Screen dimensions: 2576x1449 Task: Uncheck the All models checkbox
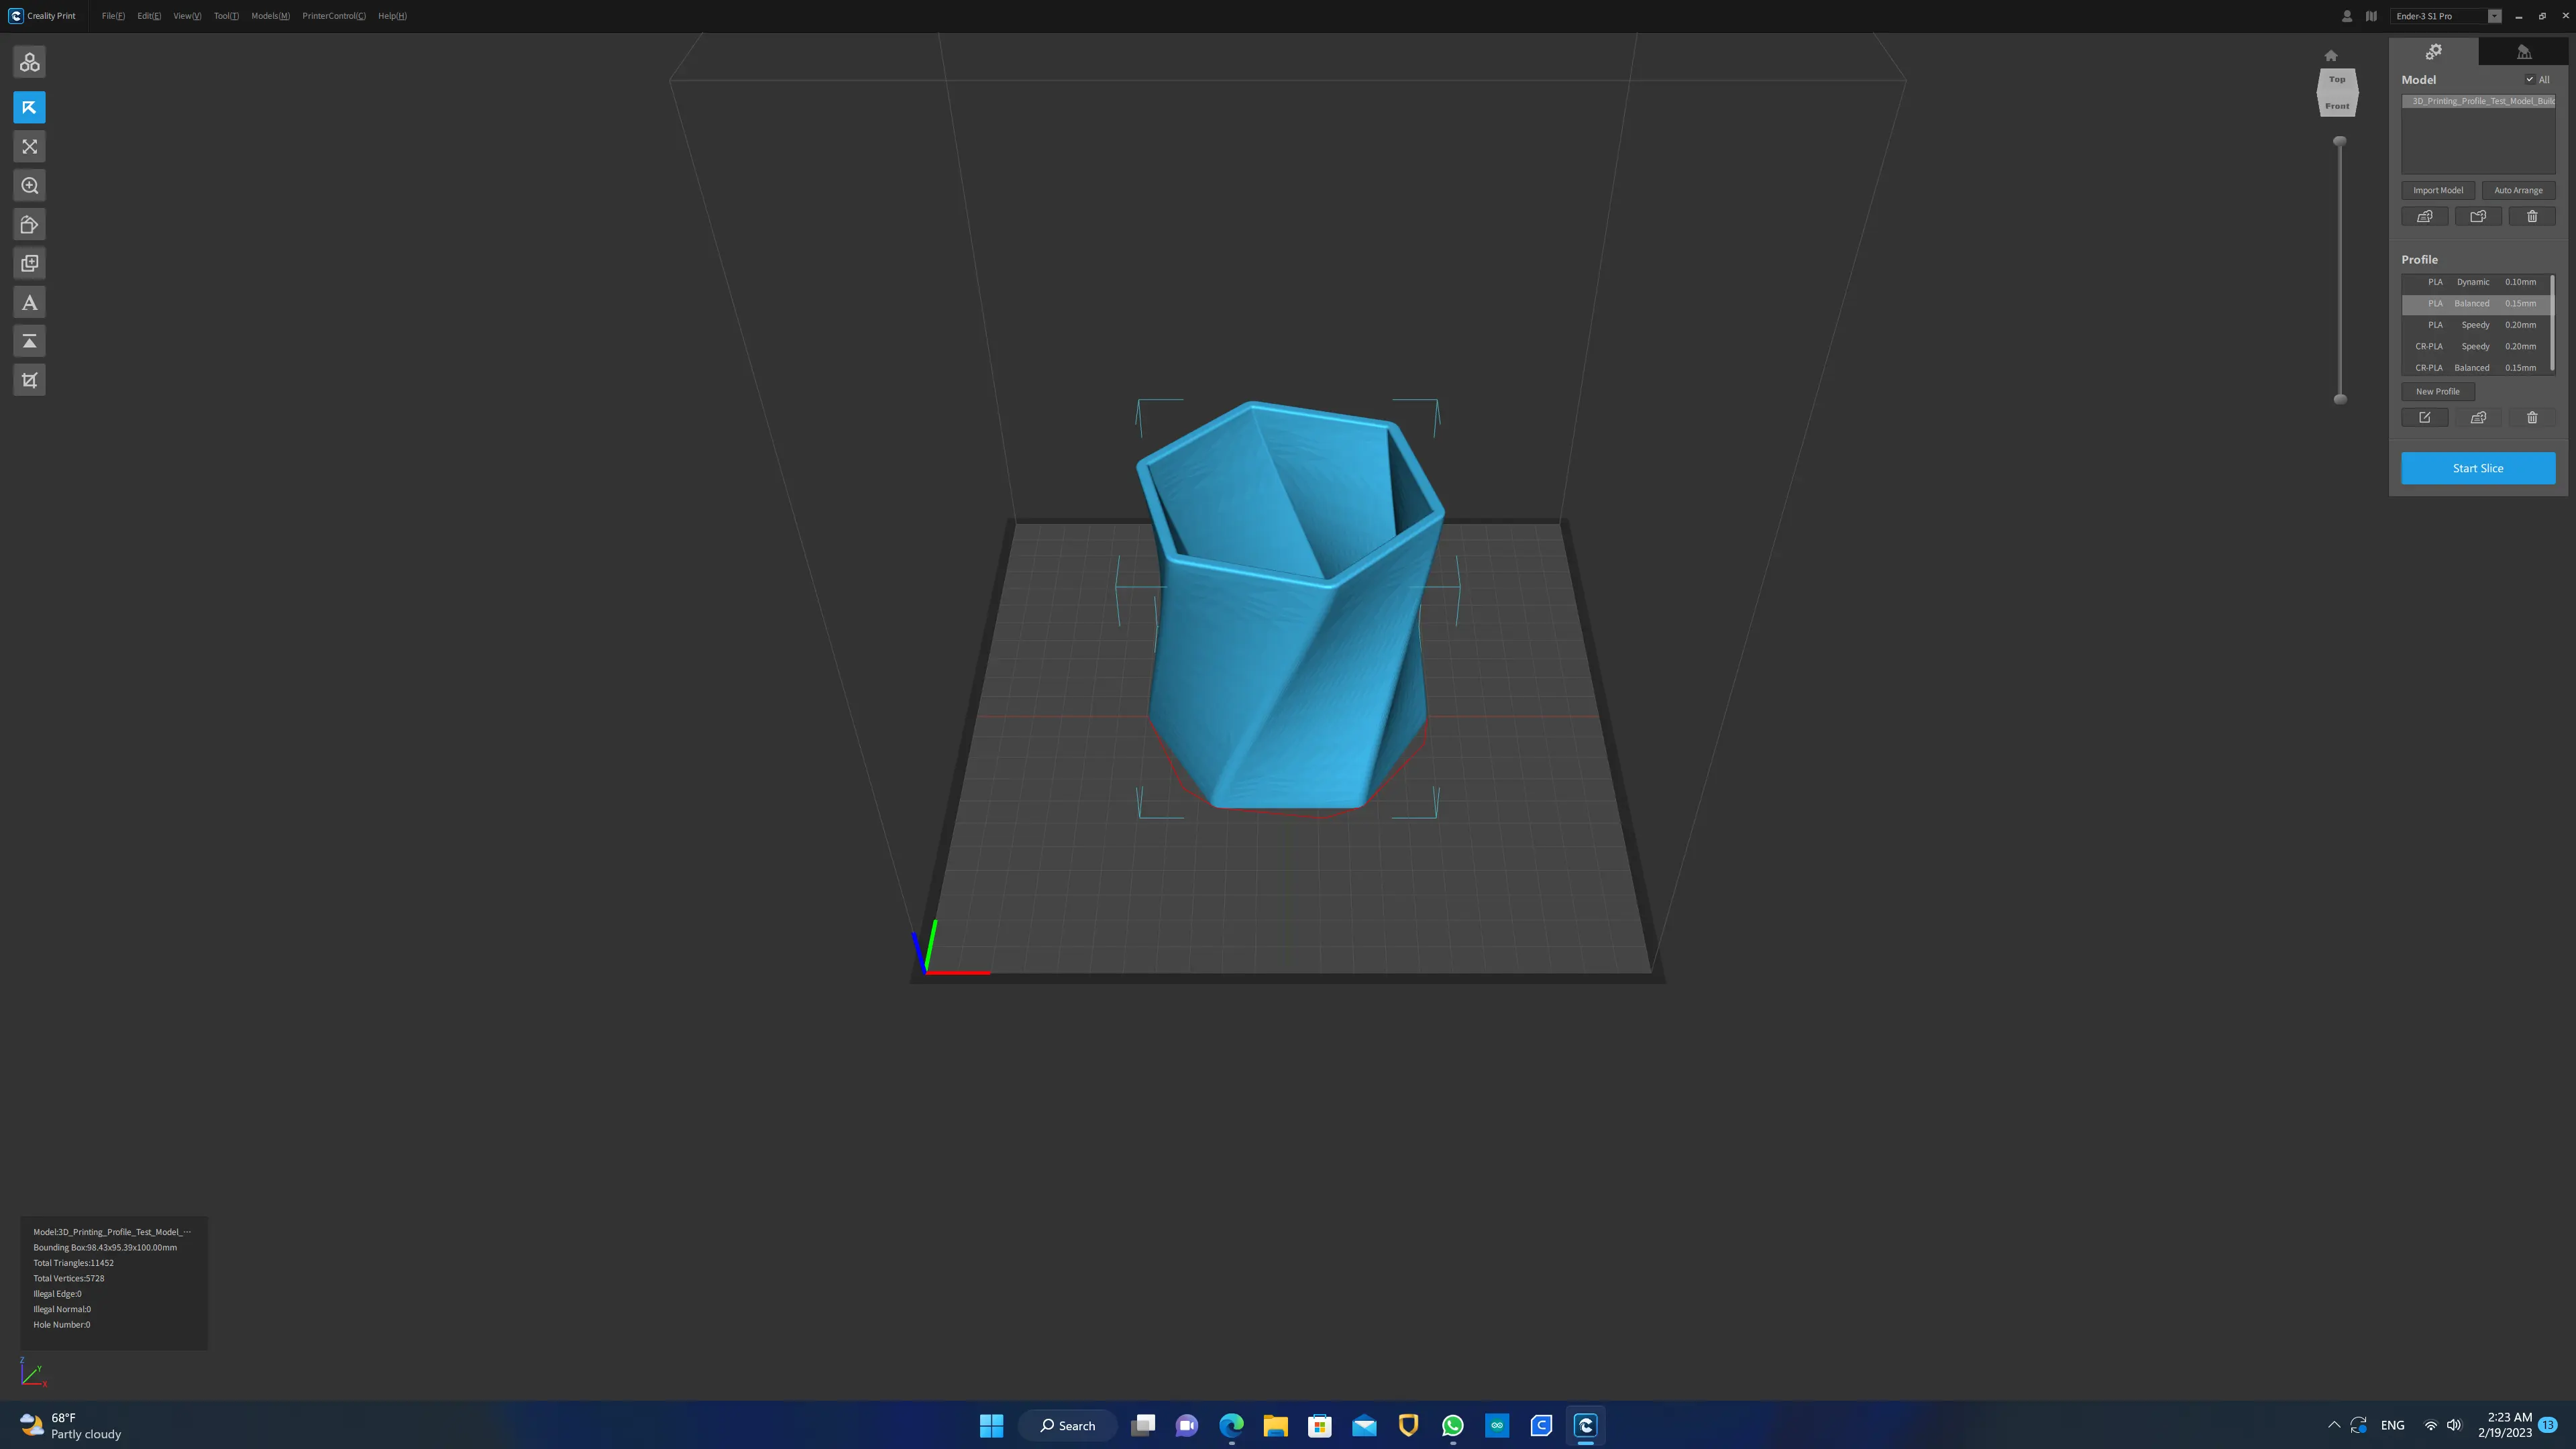pos(2529,80)
